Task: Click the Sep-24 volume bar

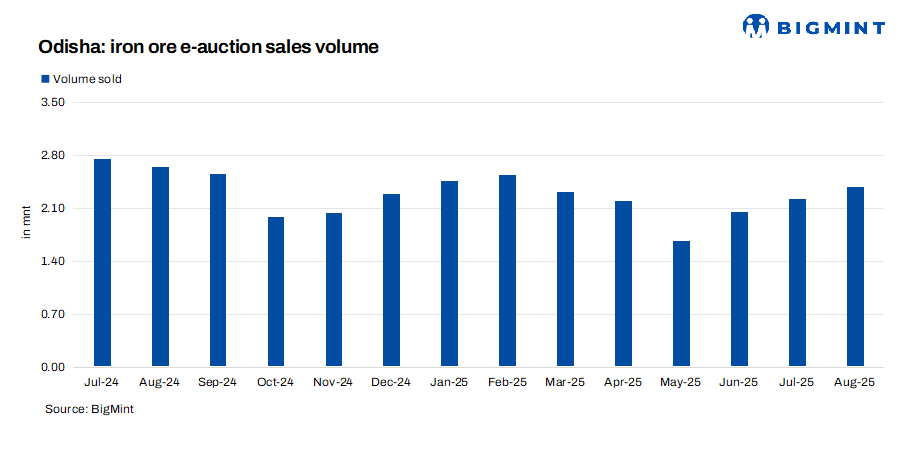Action: tap(218, 271)
